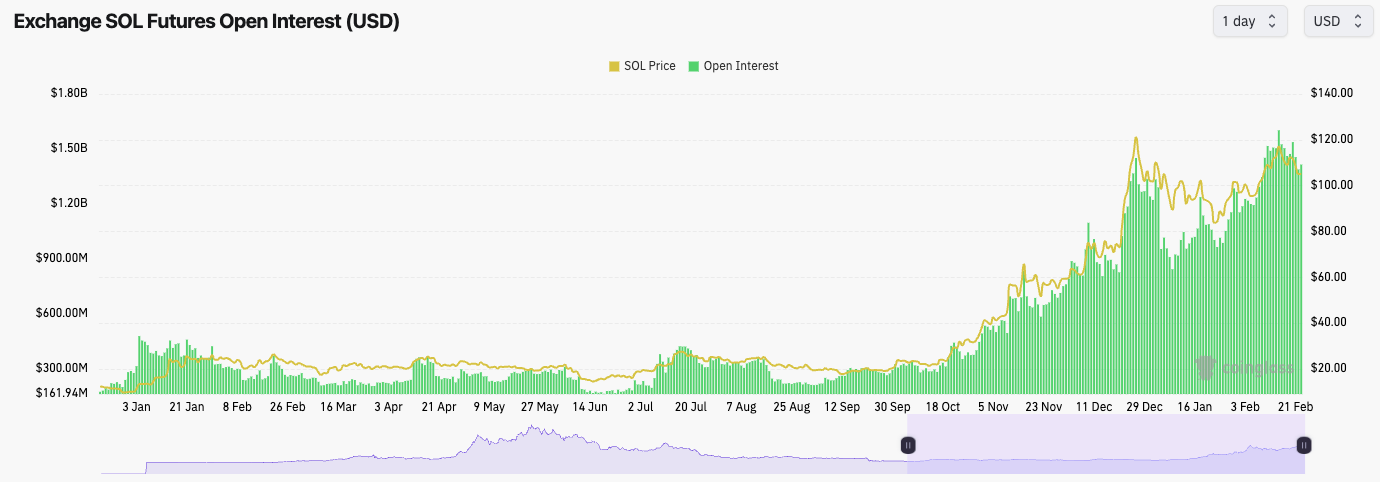This screenshot has height=482, width=1380.
Task: Open the "1 day" interval dropdown
Action: [x=1249, y=21]
